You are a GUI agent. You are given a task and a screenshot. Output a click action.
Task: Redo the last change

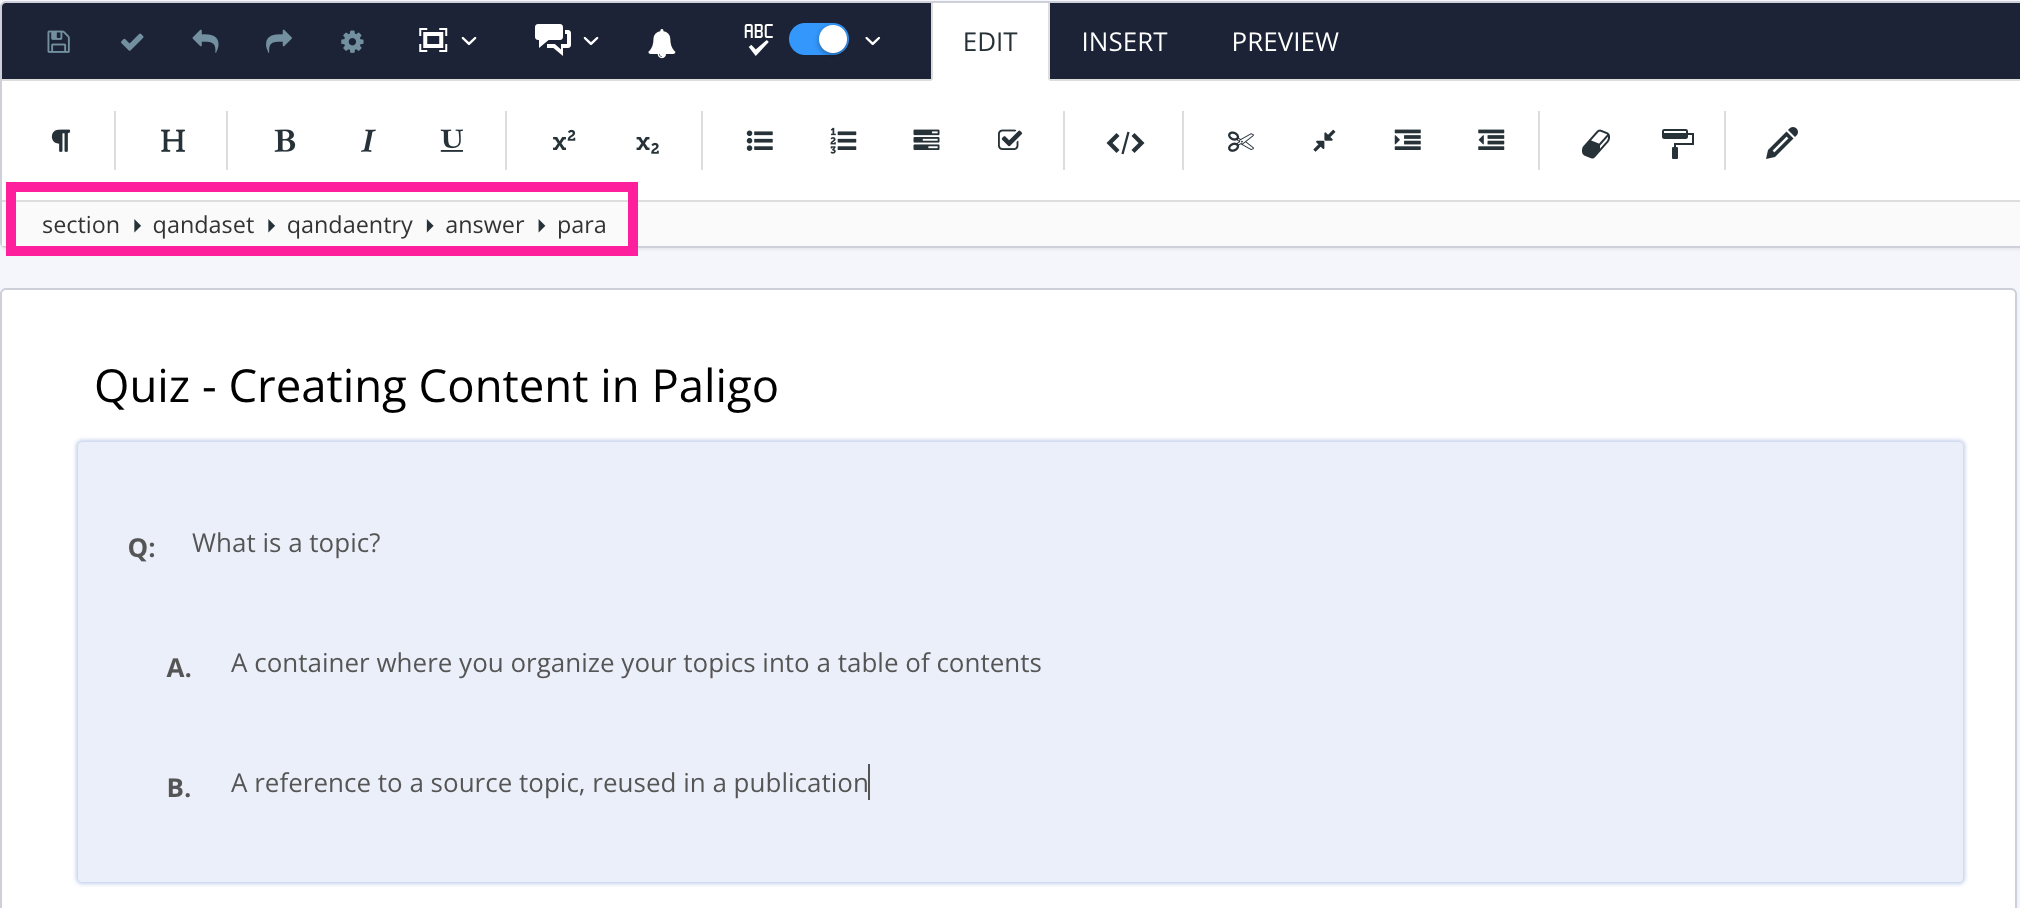[x=278, y=41]
